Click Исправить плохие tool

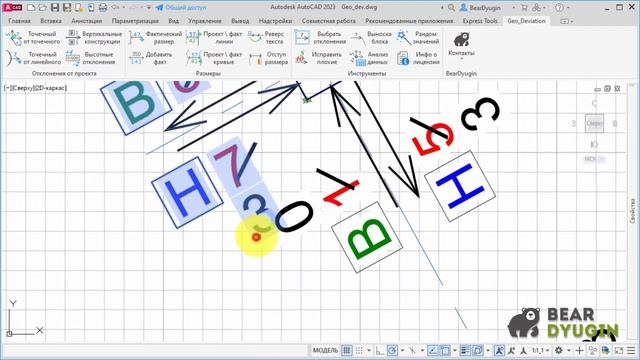coord(318,58)
